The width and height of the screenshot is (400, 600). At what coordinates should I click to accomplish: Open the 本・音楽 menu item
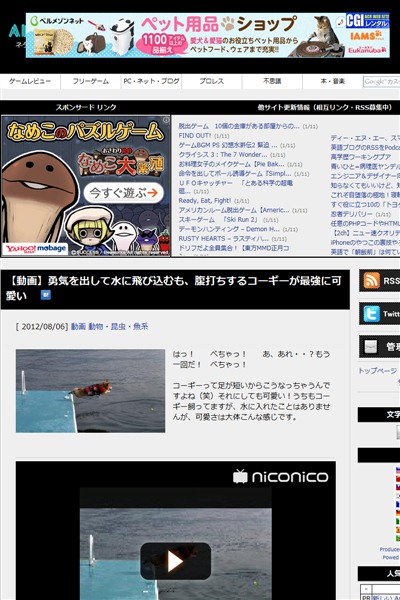(x=333, y=82)
